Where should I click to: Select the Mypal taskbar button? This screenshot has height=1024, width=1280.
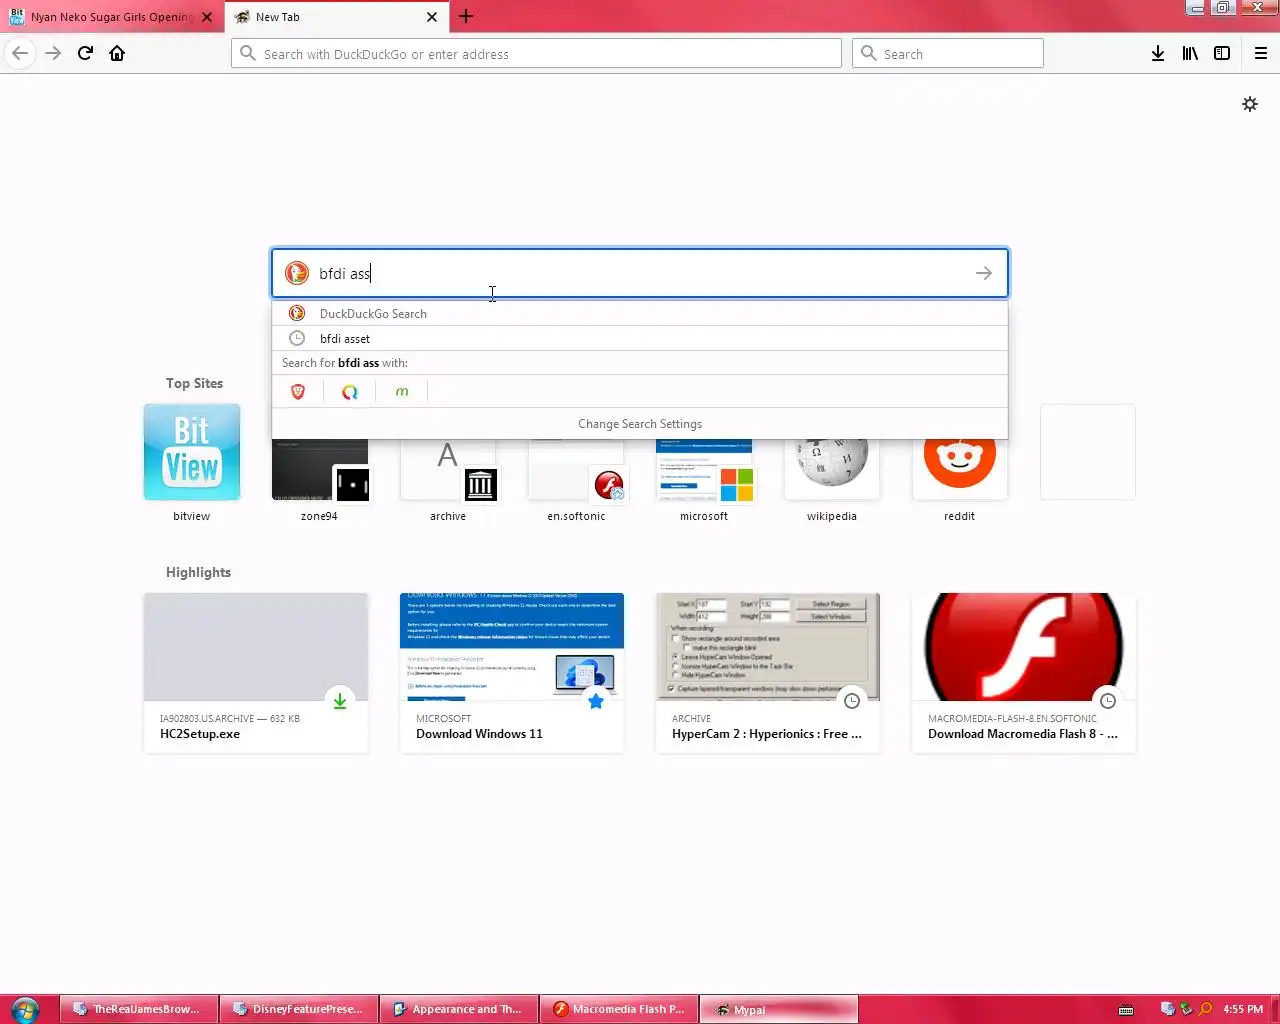[779, 1009]
